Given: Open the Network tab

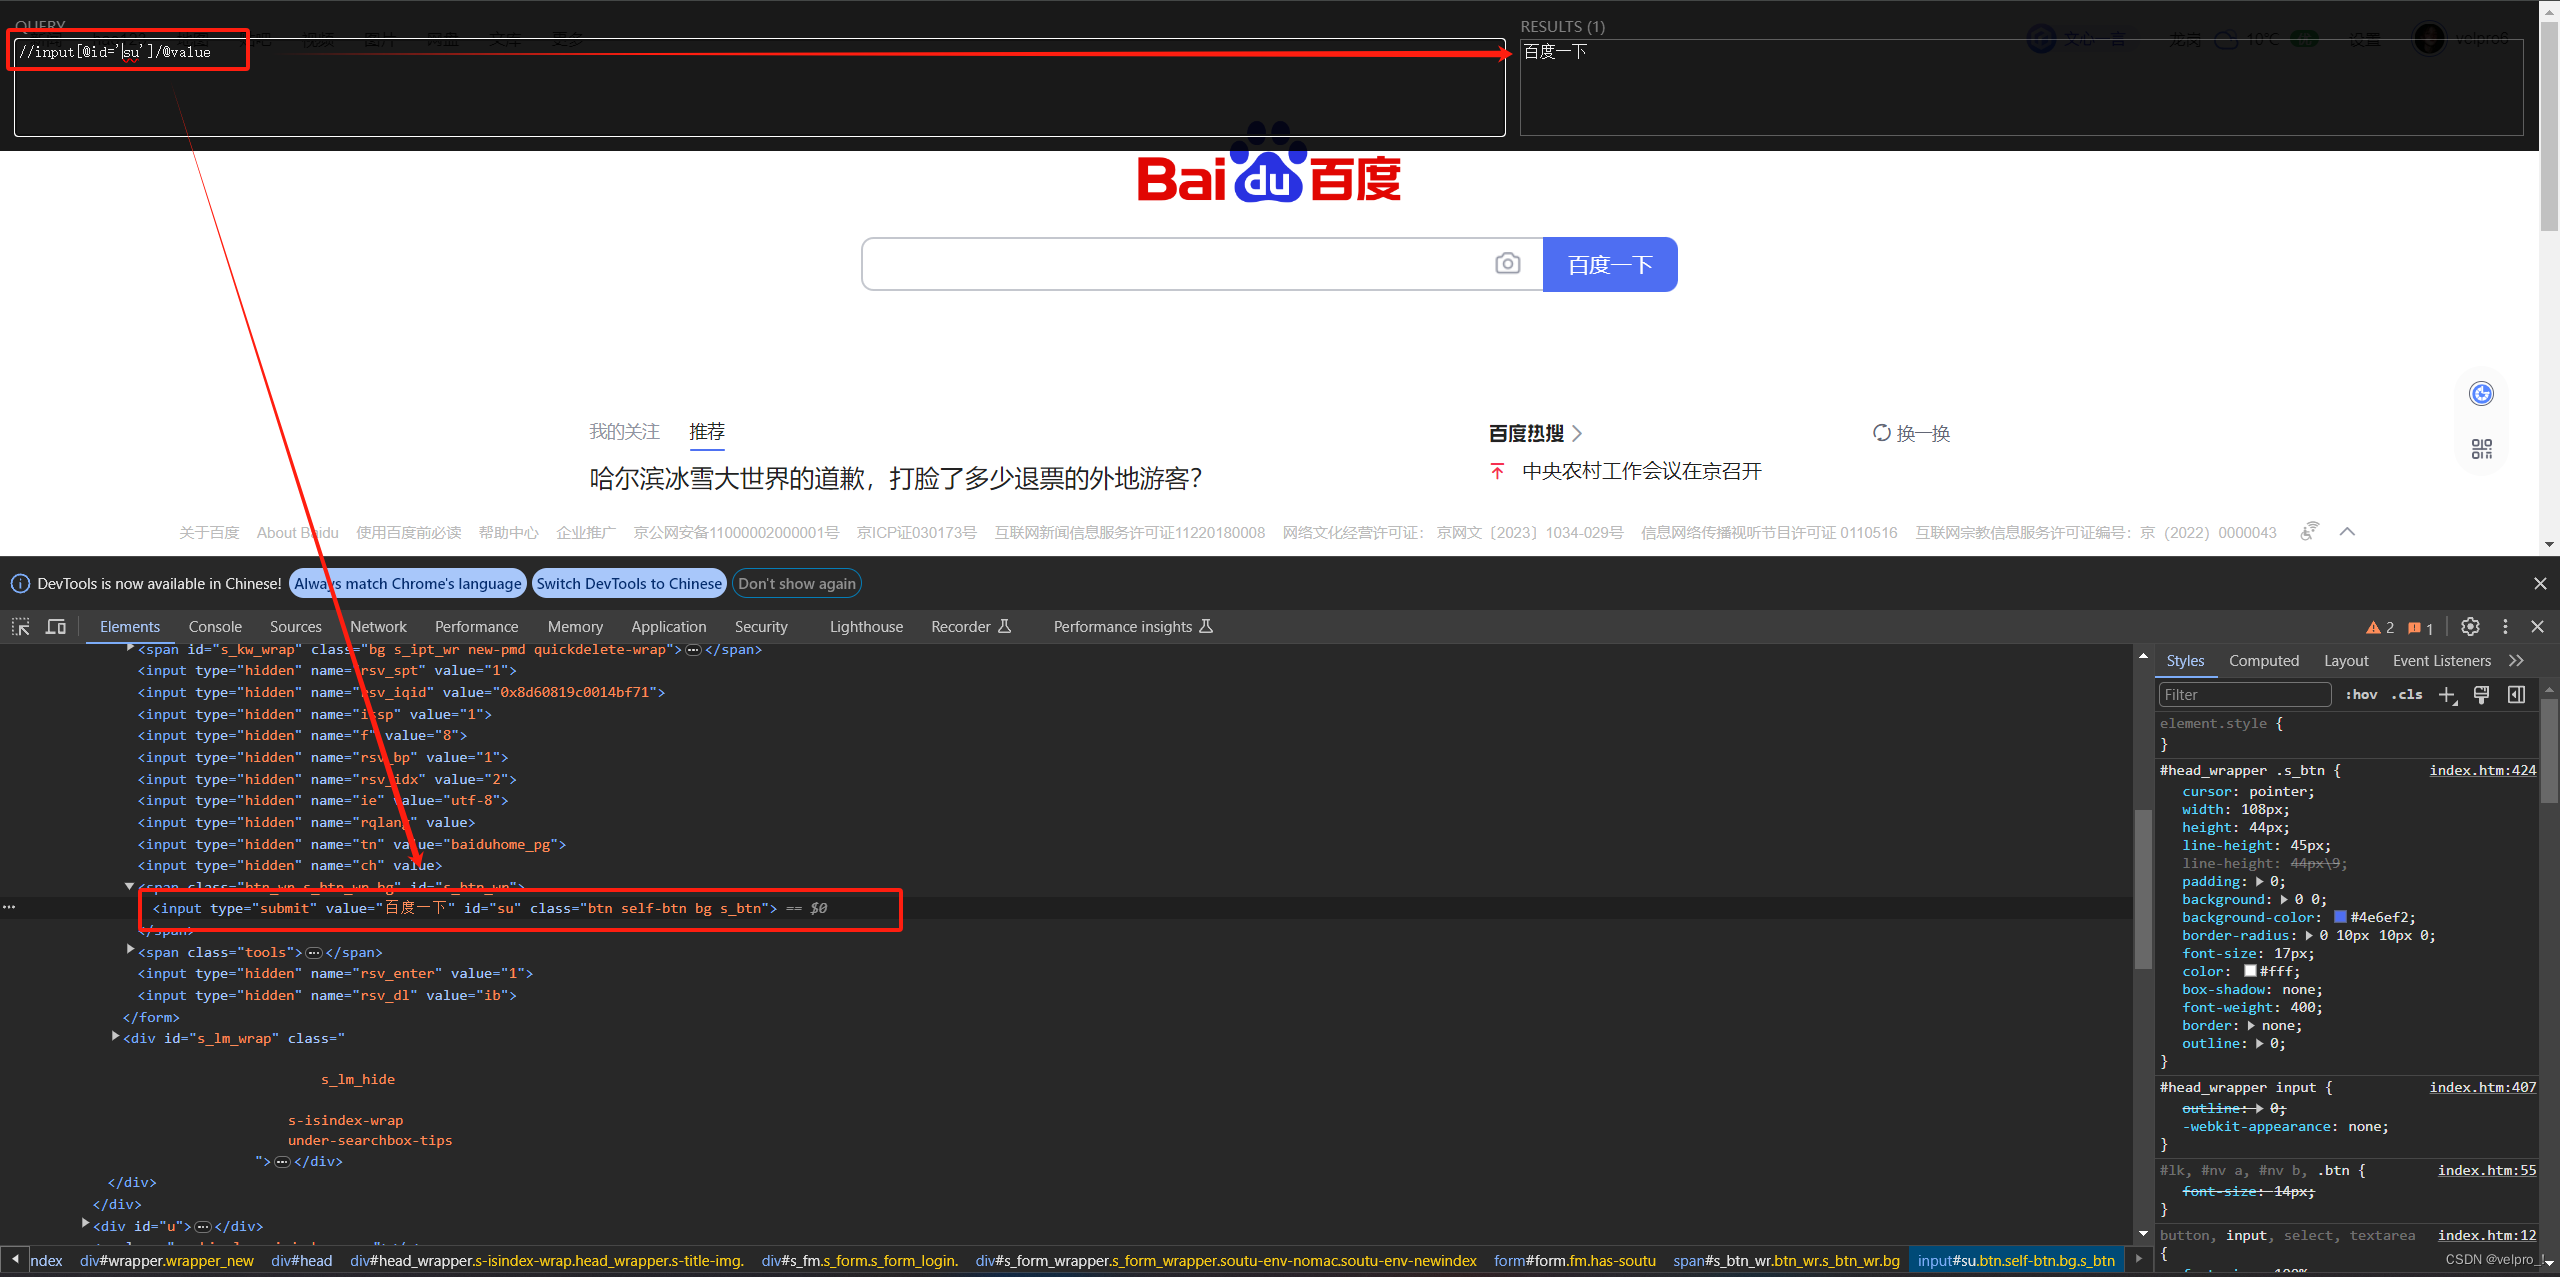Looking at the screenshot, I should tap(378, 627).
